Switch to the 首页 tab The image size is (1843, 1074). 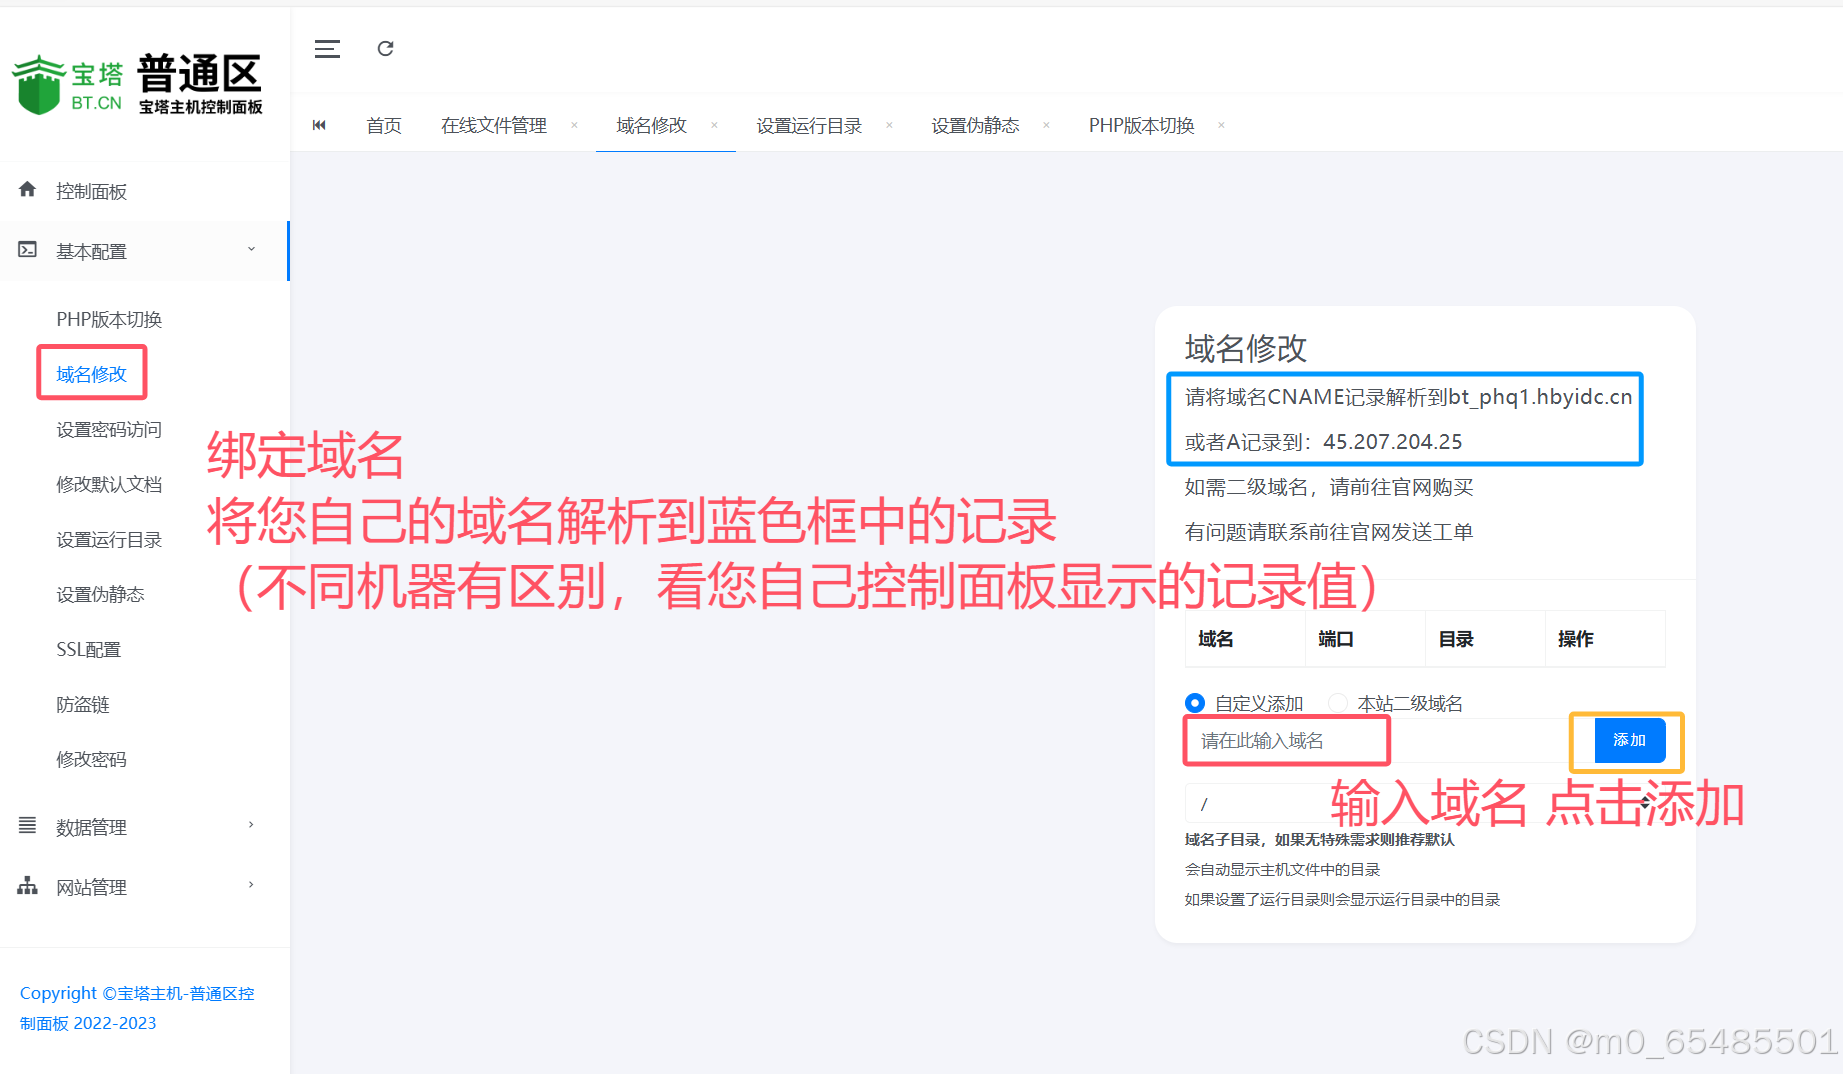click(x=384, y=125)
